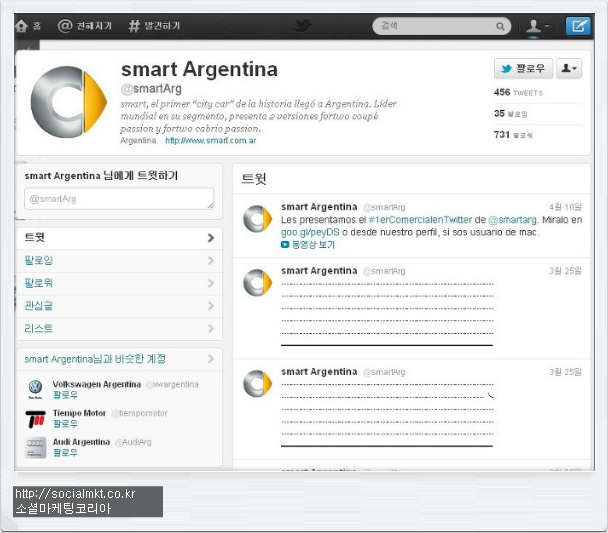This screenshot has height=533, width=608.
Task: Click the smart Argentina profile logo
Action: click(x=69, y=102)
